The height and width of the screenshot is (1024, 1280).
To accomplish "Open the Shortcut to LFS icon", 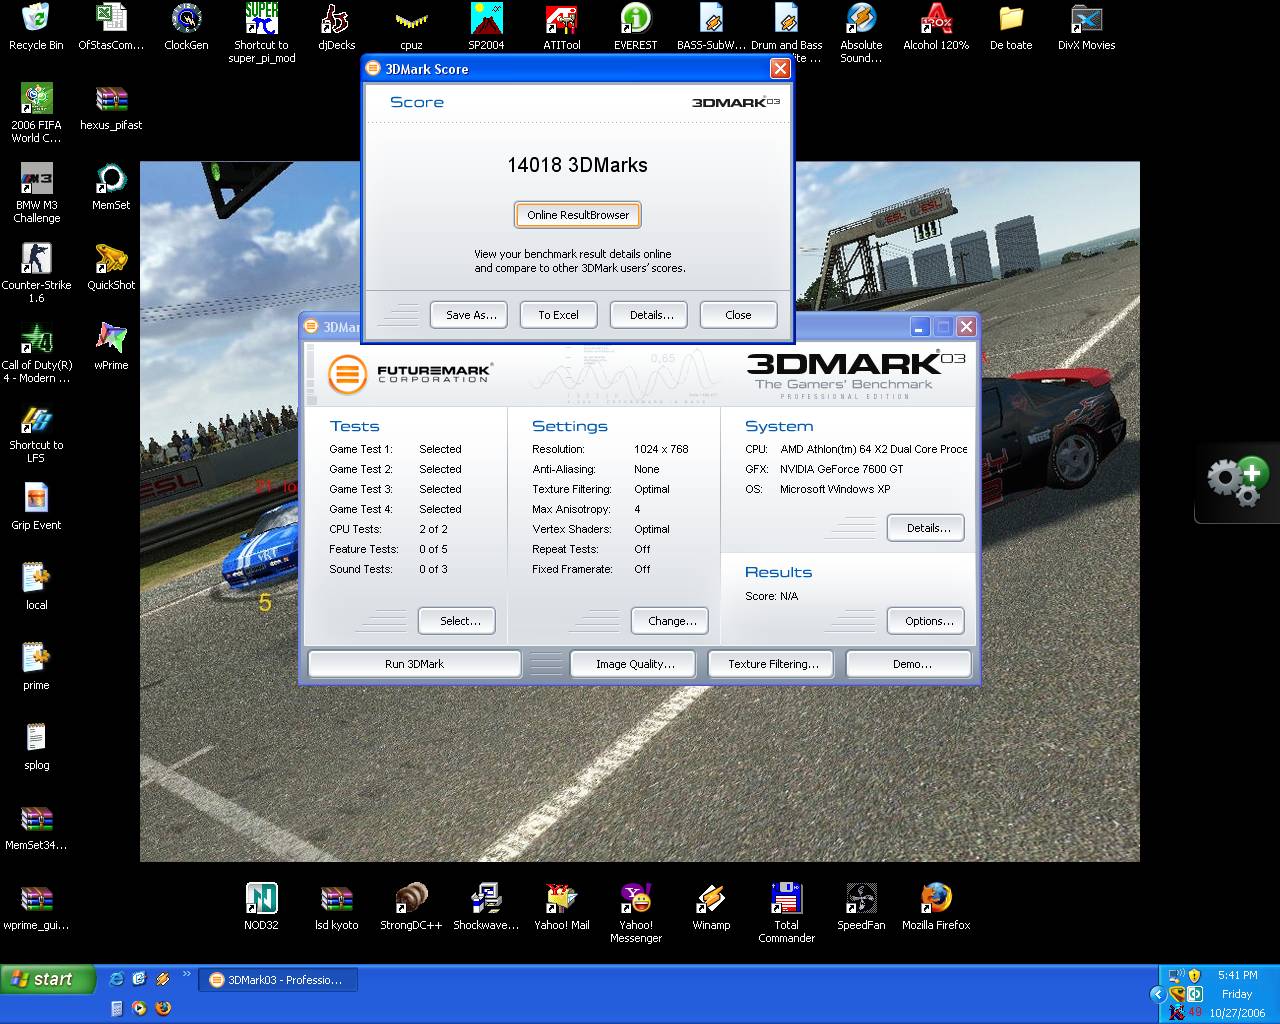I will [36, 433].
